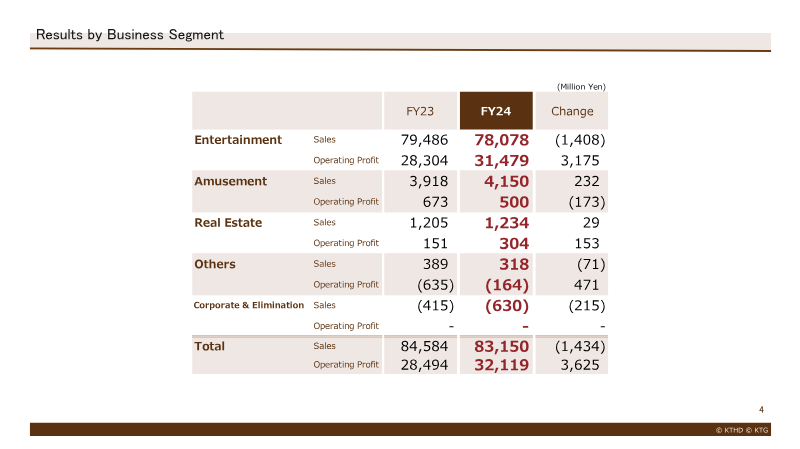
Task: Select the Real Estate segment label
Action: pyautogui.click(x=228, y=222)
